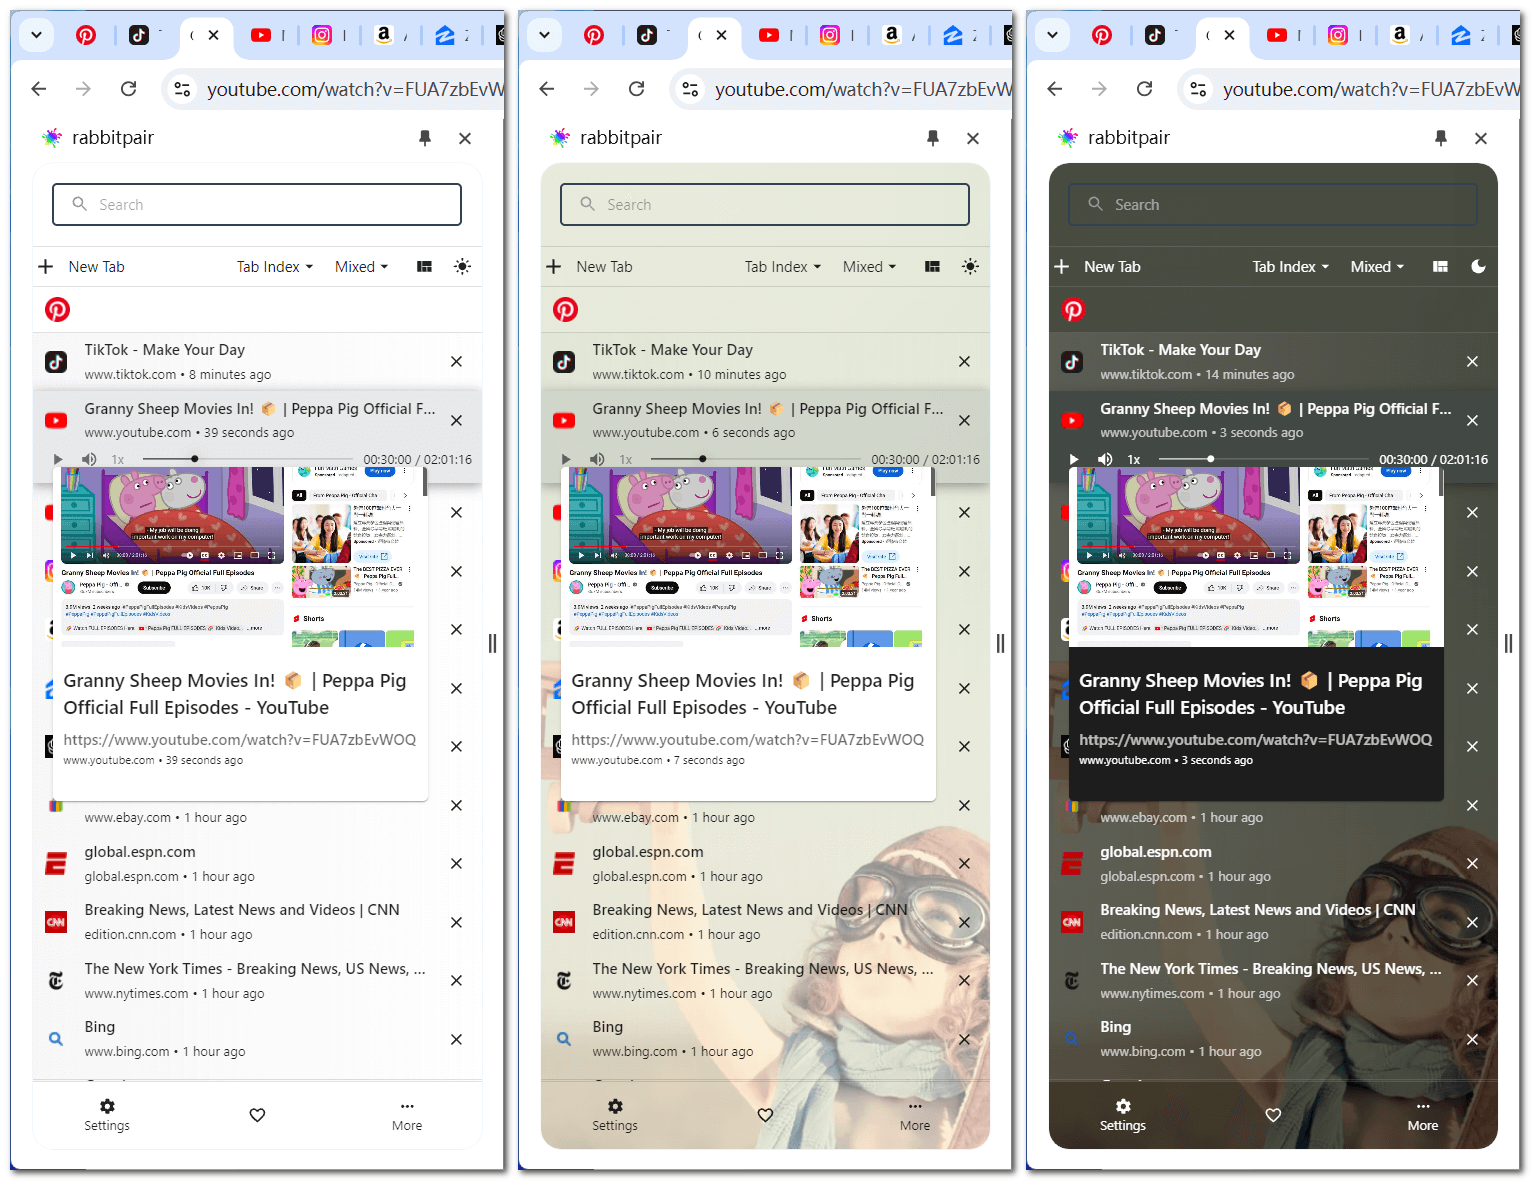
Task: Switch to TikTok browser tab in left window
Action: (139, 35)
